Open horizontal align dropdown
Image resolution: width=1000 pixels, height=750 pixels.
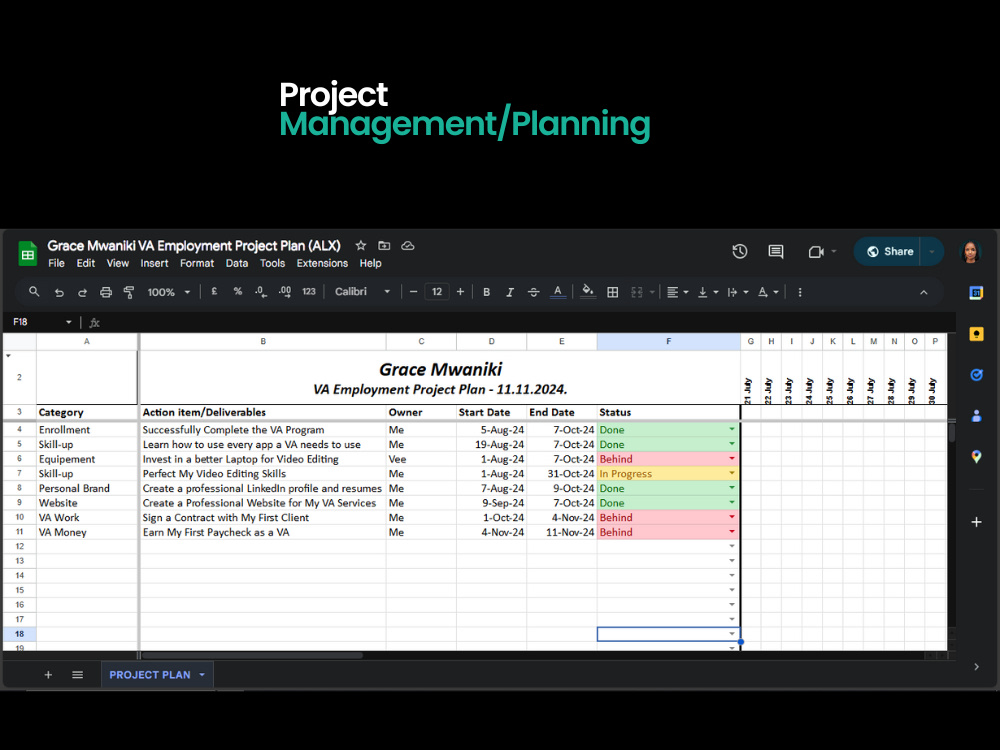point(677,292)
